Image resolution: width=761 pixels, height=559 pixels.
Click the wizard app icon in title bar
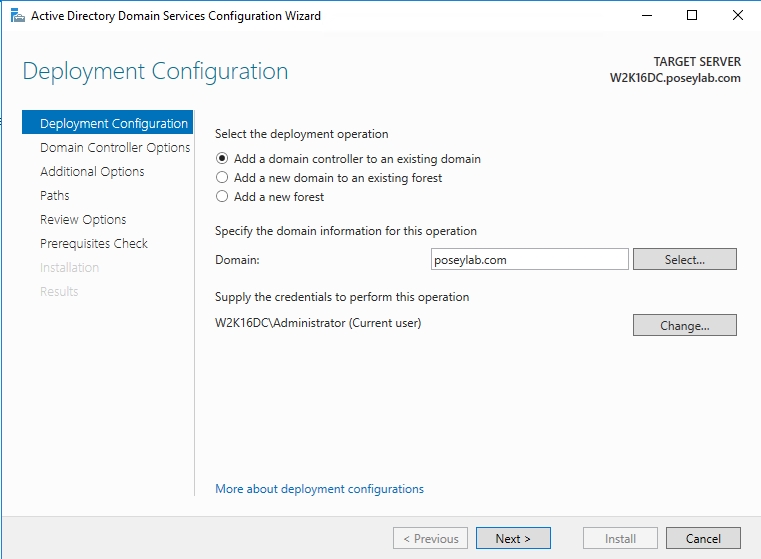tap(17, 16)
